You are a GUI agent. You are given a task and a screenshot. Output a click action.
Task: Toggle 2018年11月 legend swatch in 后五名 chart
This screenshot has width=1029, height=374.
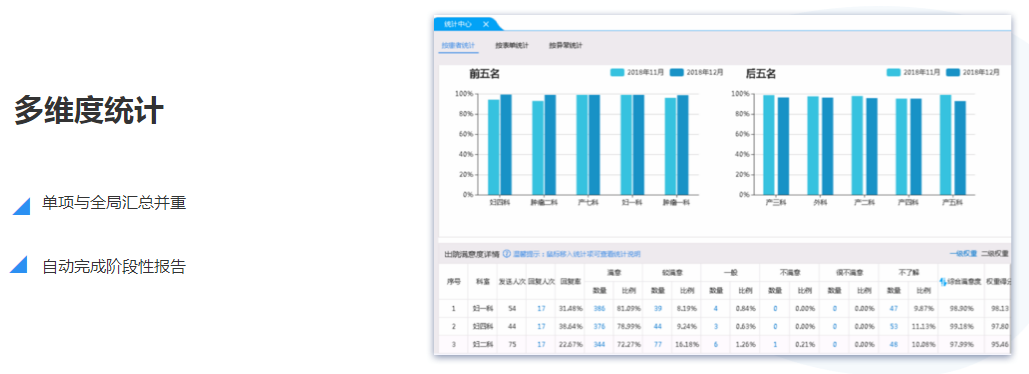pyautogui.click(x=894, y=72)
